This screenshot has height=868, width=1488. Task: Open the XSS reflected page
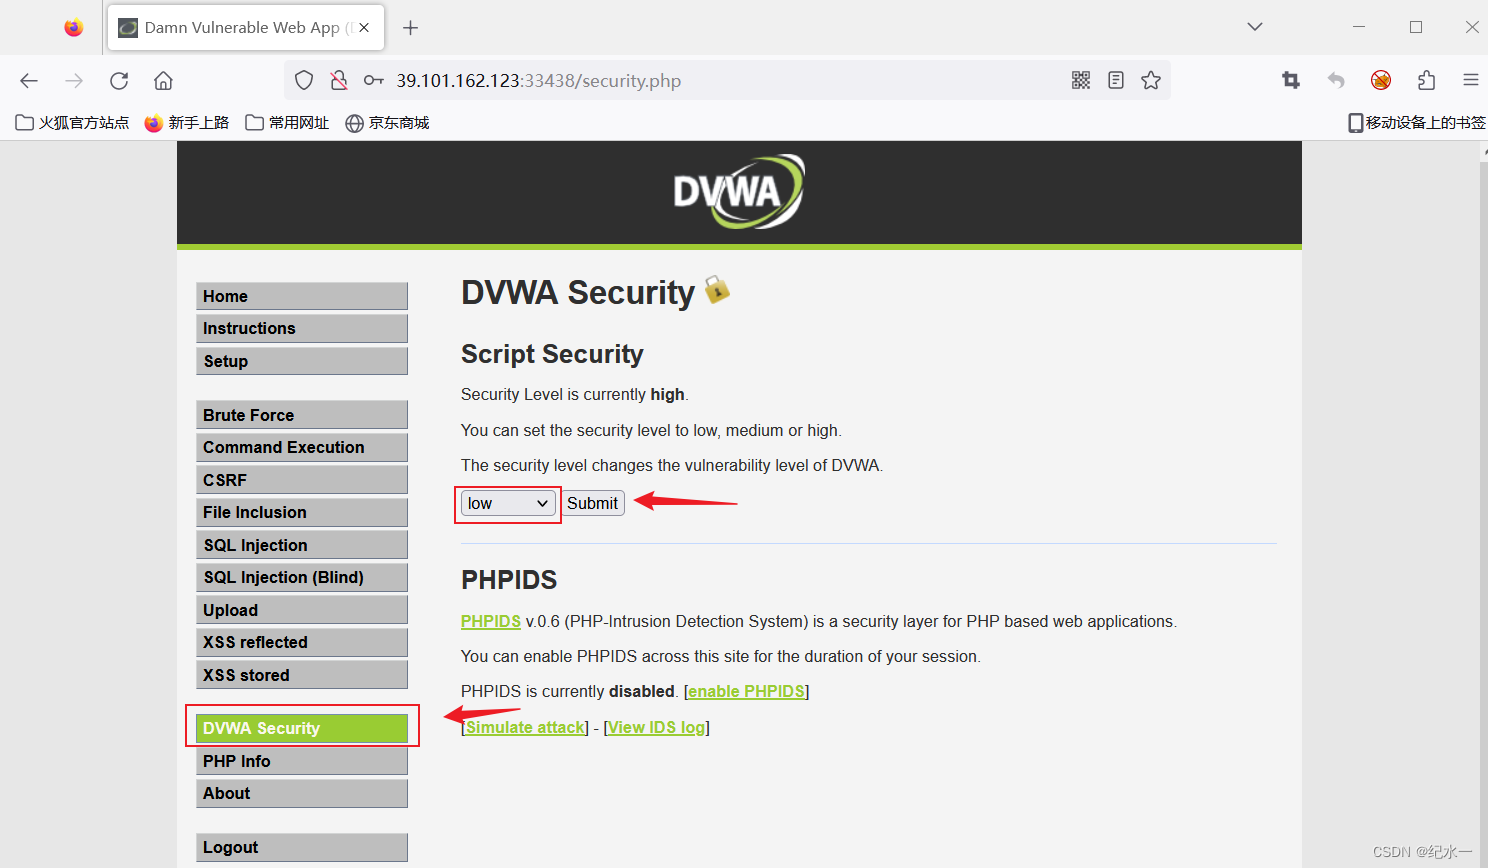tap(302, 642)
